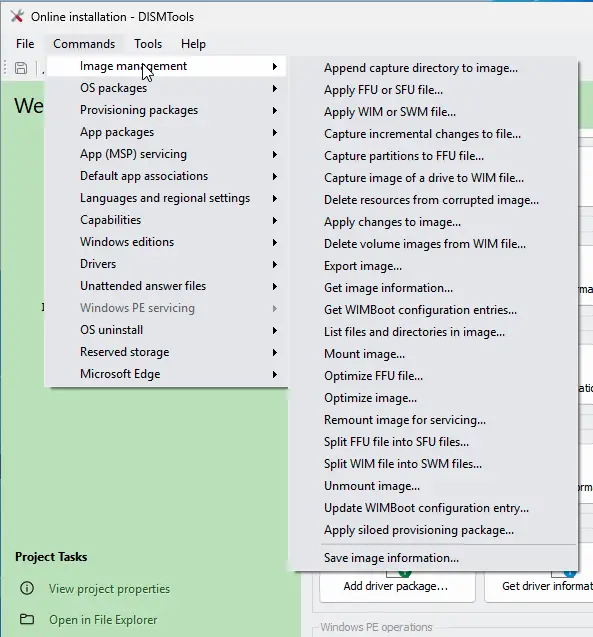
Task: Open the Help menu
Action: (x=193, y=44)
